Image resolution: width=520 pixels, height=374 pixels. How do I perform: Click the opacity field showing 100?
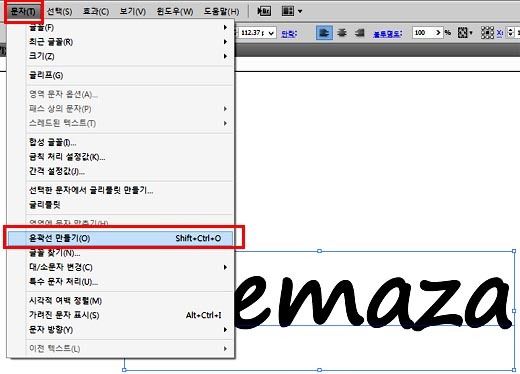[423, 33]
